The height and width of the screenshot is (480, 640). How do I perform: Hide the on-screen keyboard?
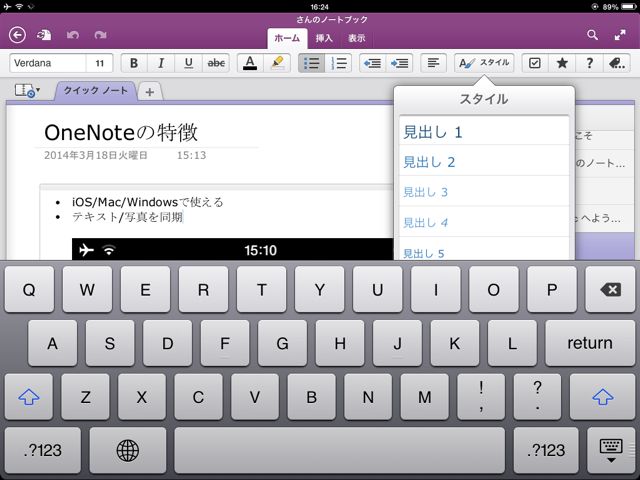[x=611, y=450]
